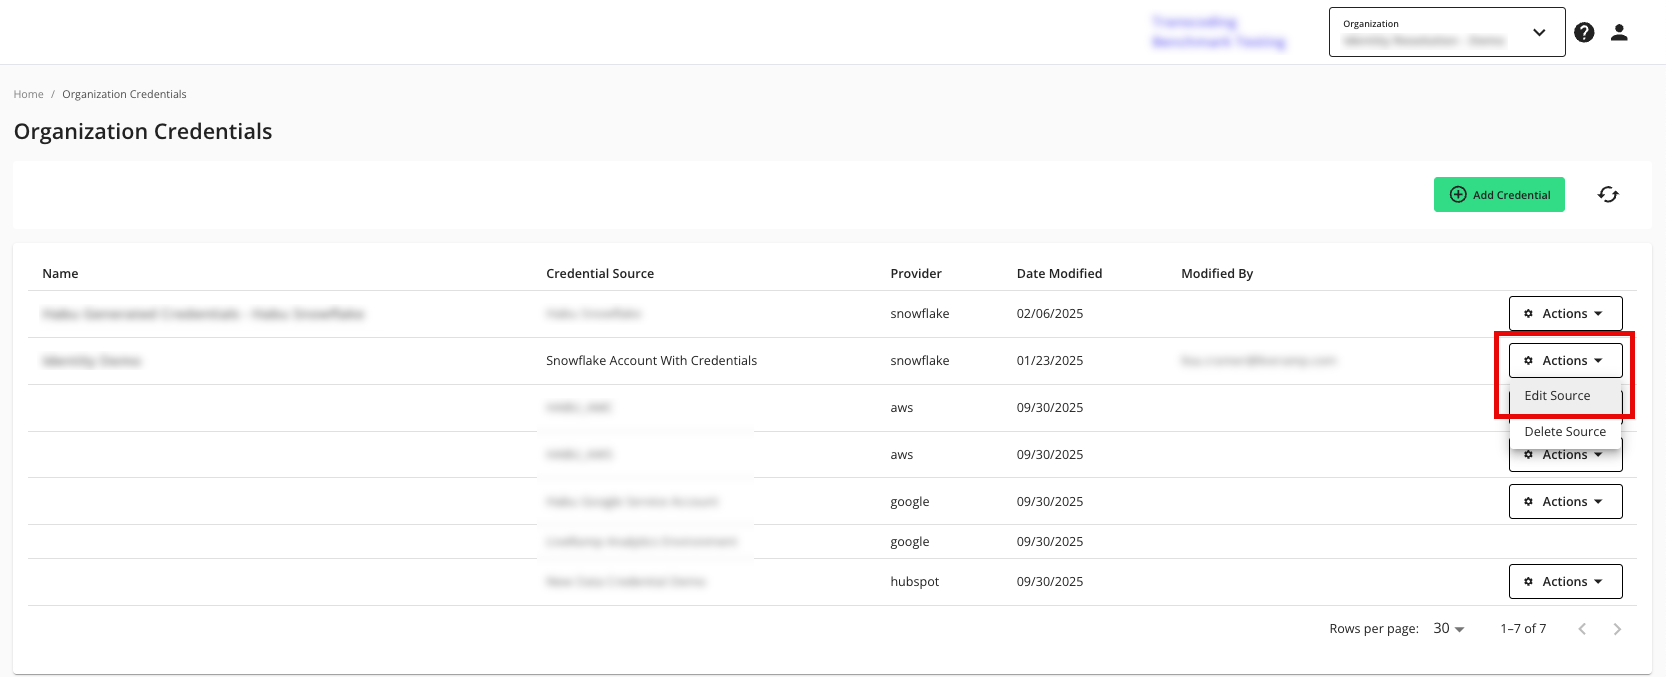
Task: Click the Modified By column header
Action: click(x=1217, y=274)
